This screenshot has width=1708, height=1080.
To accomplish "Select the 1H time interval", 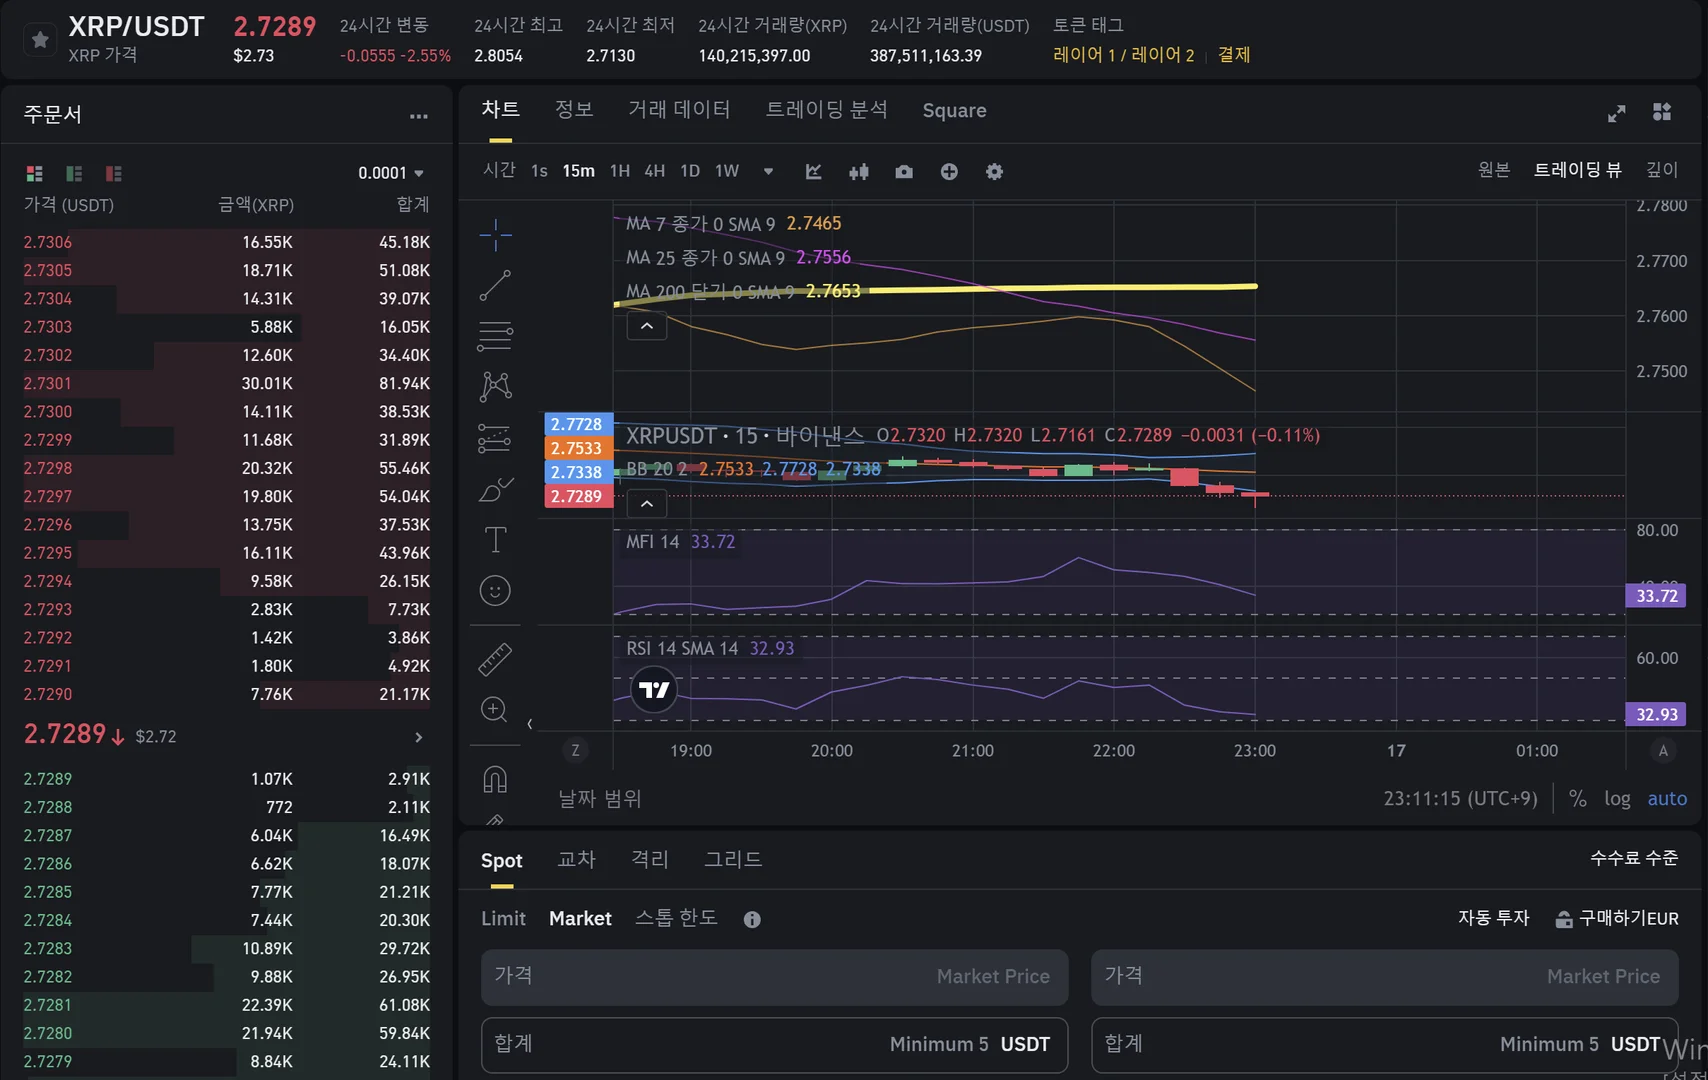I will click(x=620, y=171).
